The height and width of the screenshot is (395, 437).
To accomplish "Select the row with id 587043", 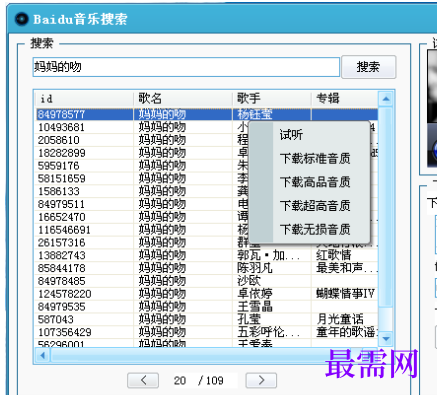I will click(x=207, y=319).
